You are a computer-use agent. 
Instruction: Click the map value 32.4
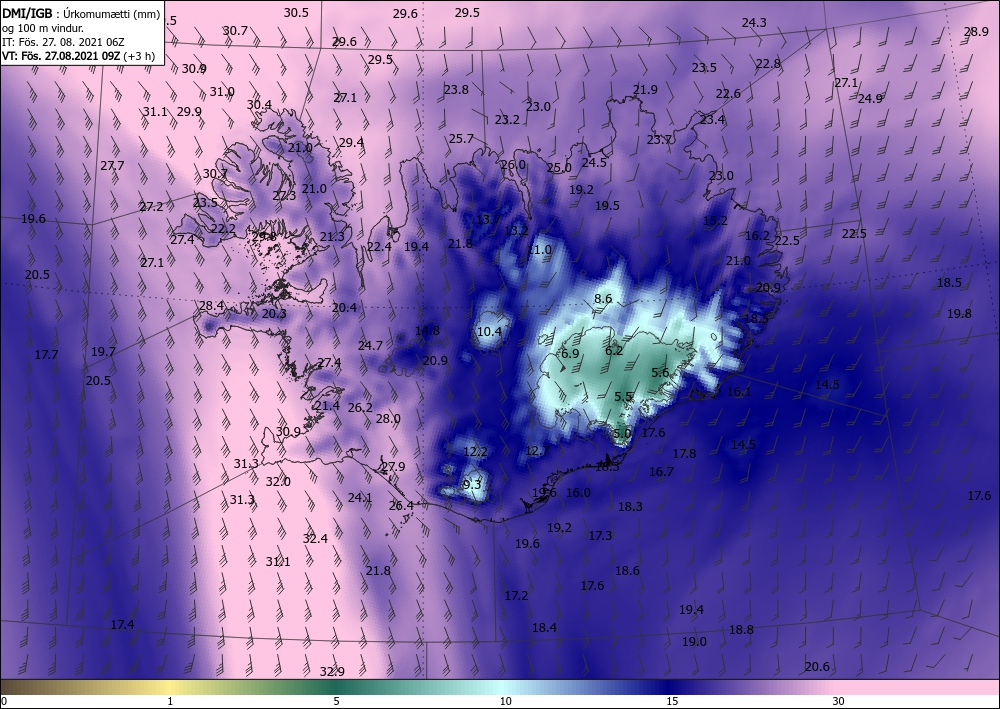(315, 539)
